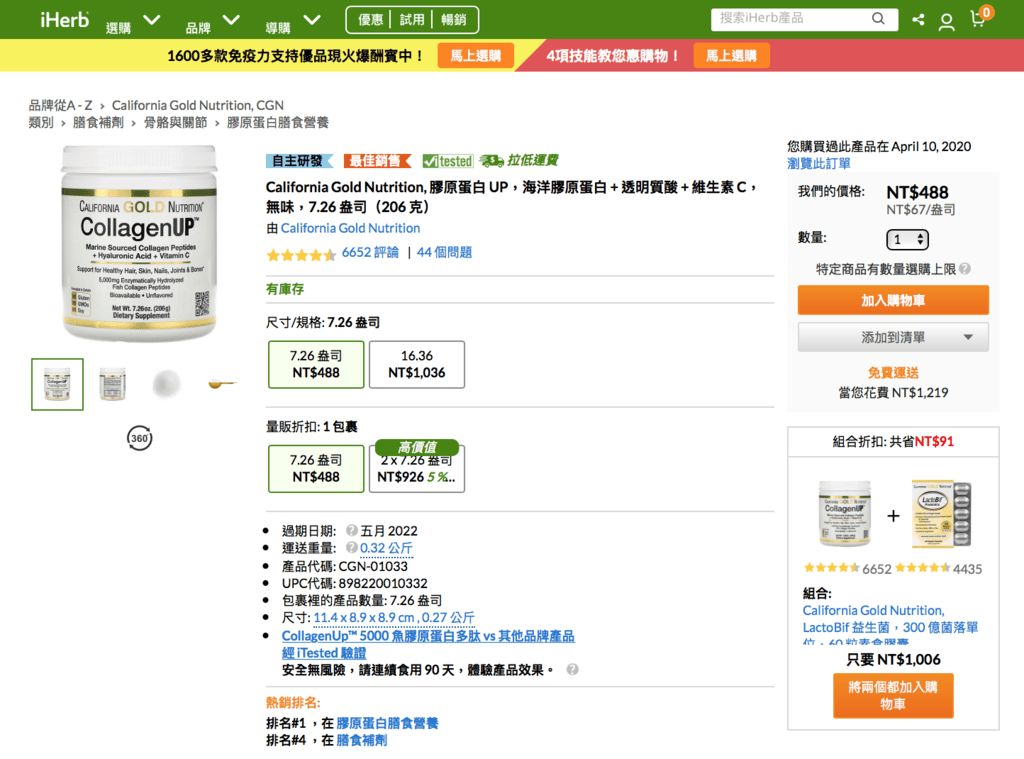Click the main CollagenUP product image
This screenshot has height=759, width=1024.
pyautogui.click(x=139, y=244)
